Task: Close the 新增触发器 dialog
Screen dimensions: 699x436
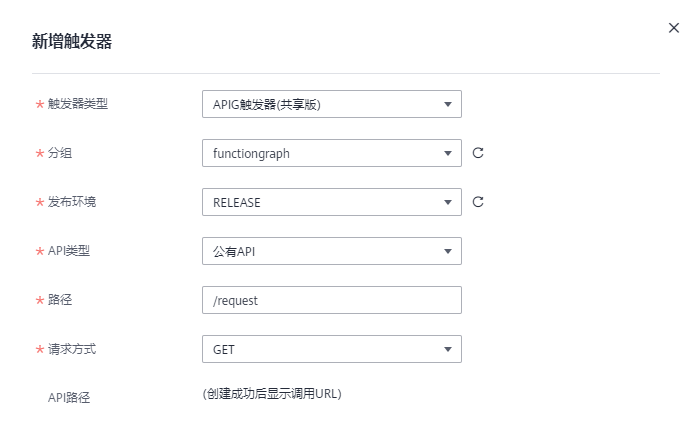Action: (x=674, y=29)
